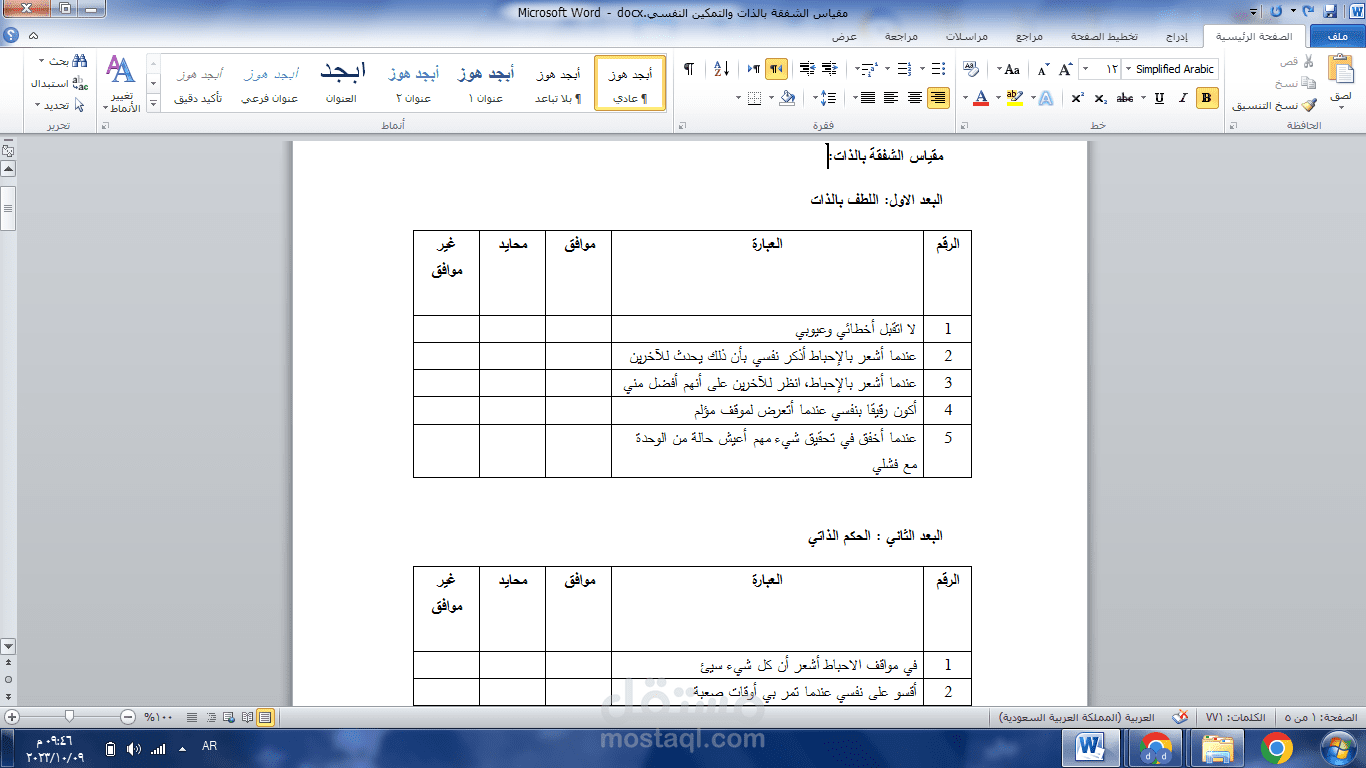
Task: Toggle Bold formatting button
Action: pyautogui.click(x=1207, y=97)
